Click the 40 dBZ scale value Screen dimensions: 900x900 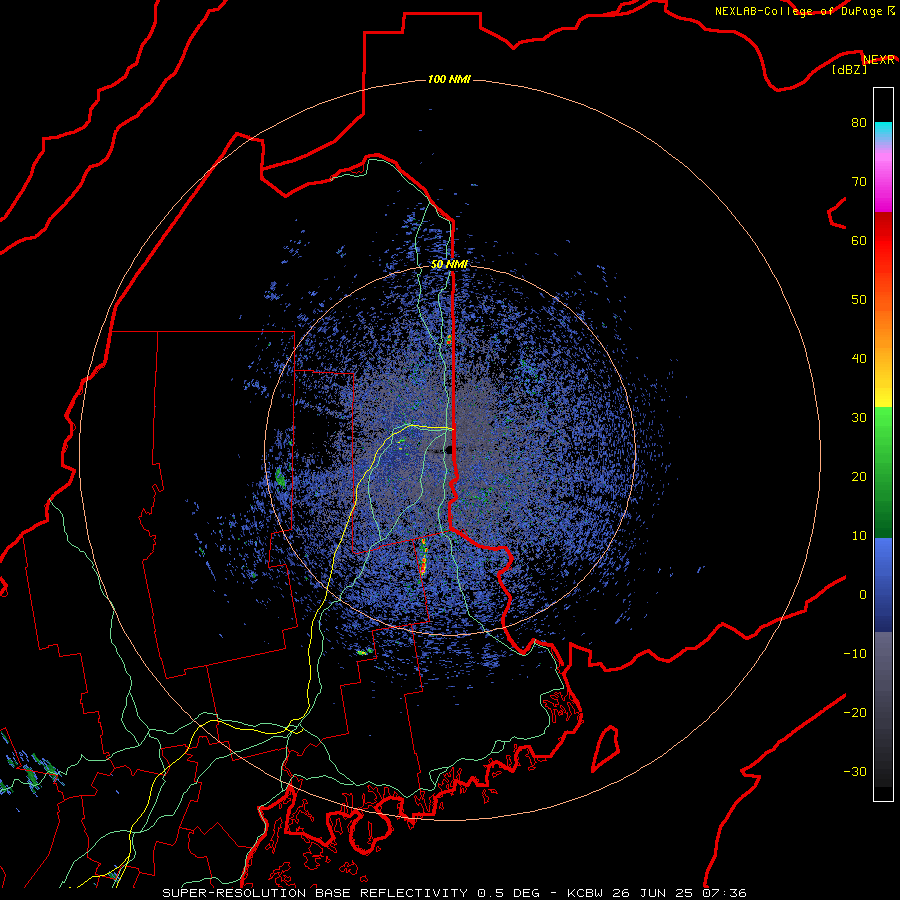coord(859,359)
